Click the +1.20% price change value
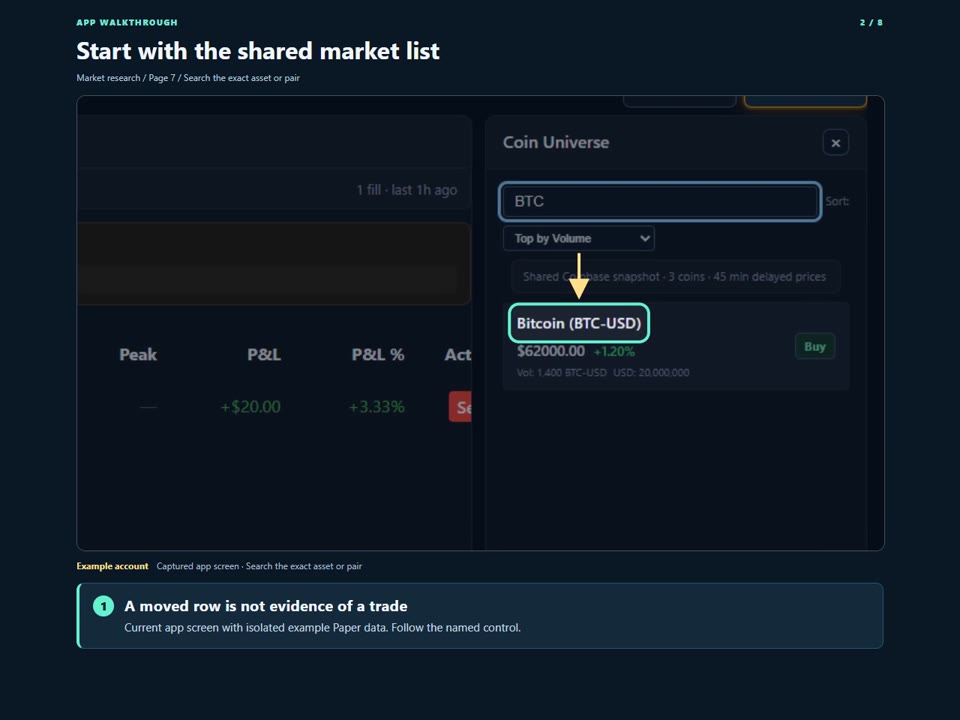The image size is (960, 720). tap(614, 351)
